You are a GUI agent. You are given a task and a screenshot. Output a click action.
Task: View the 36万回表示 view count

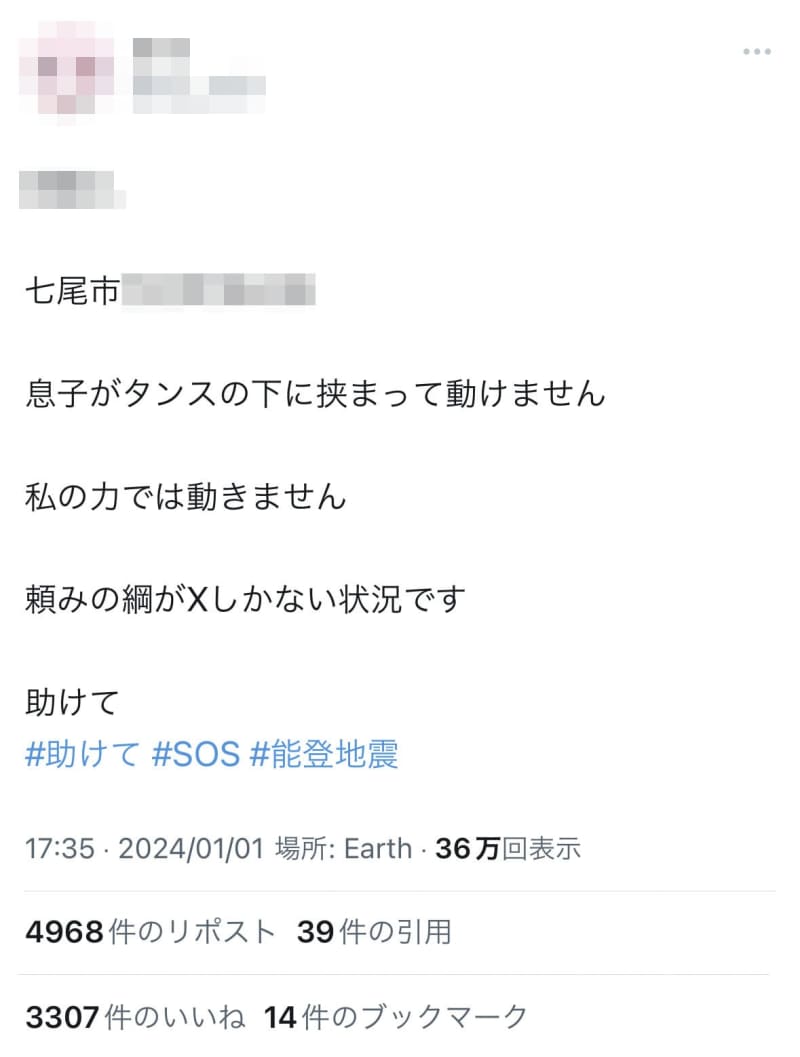point(508,849)
